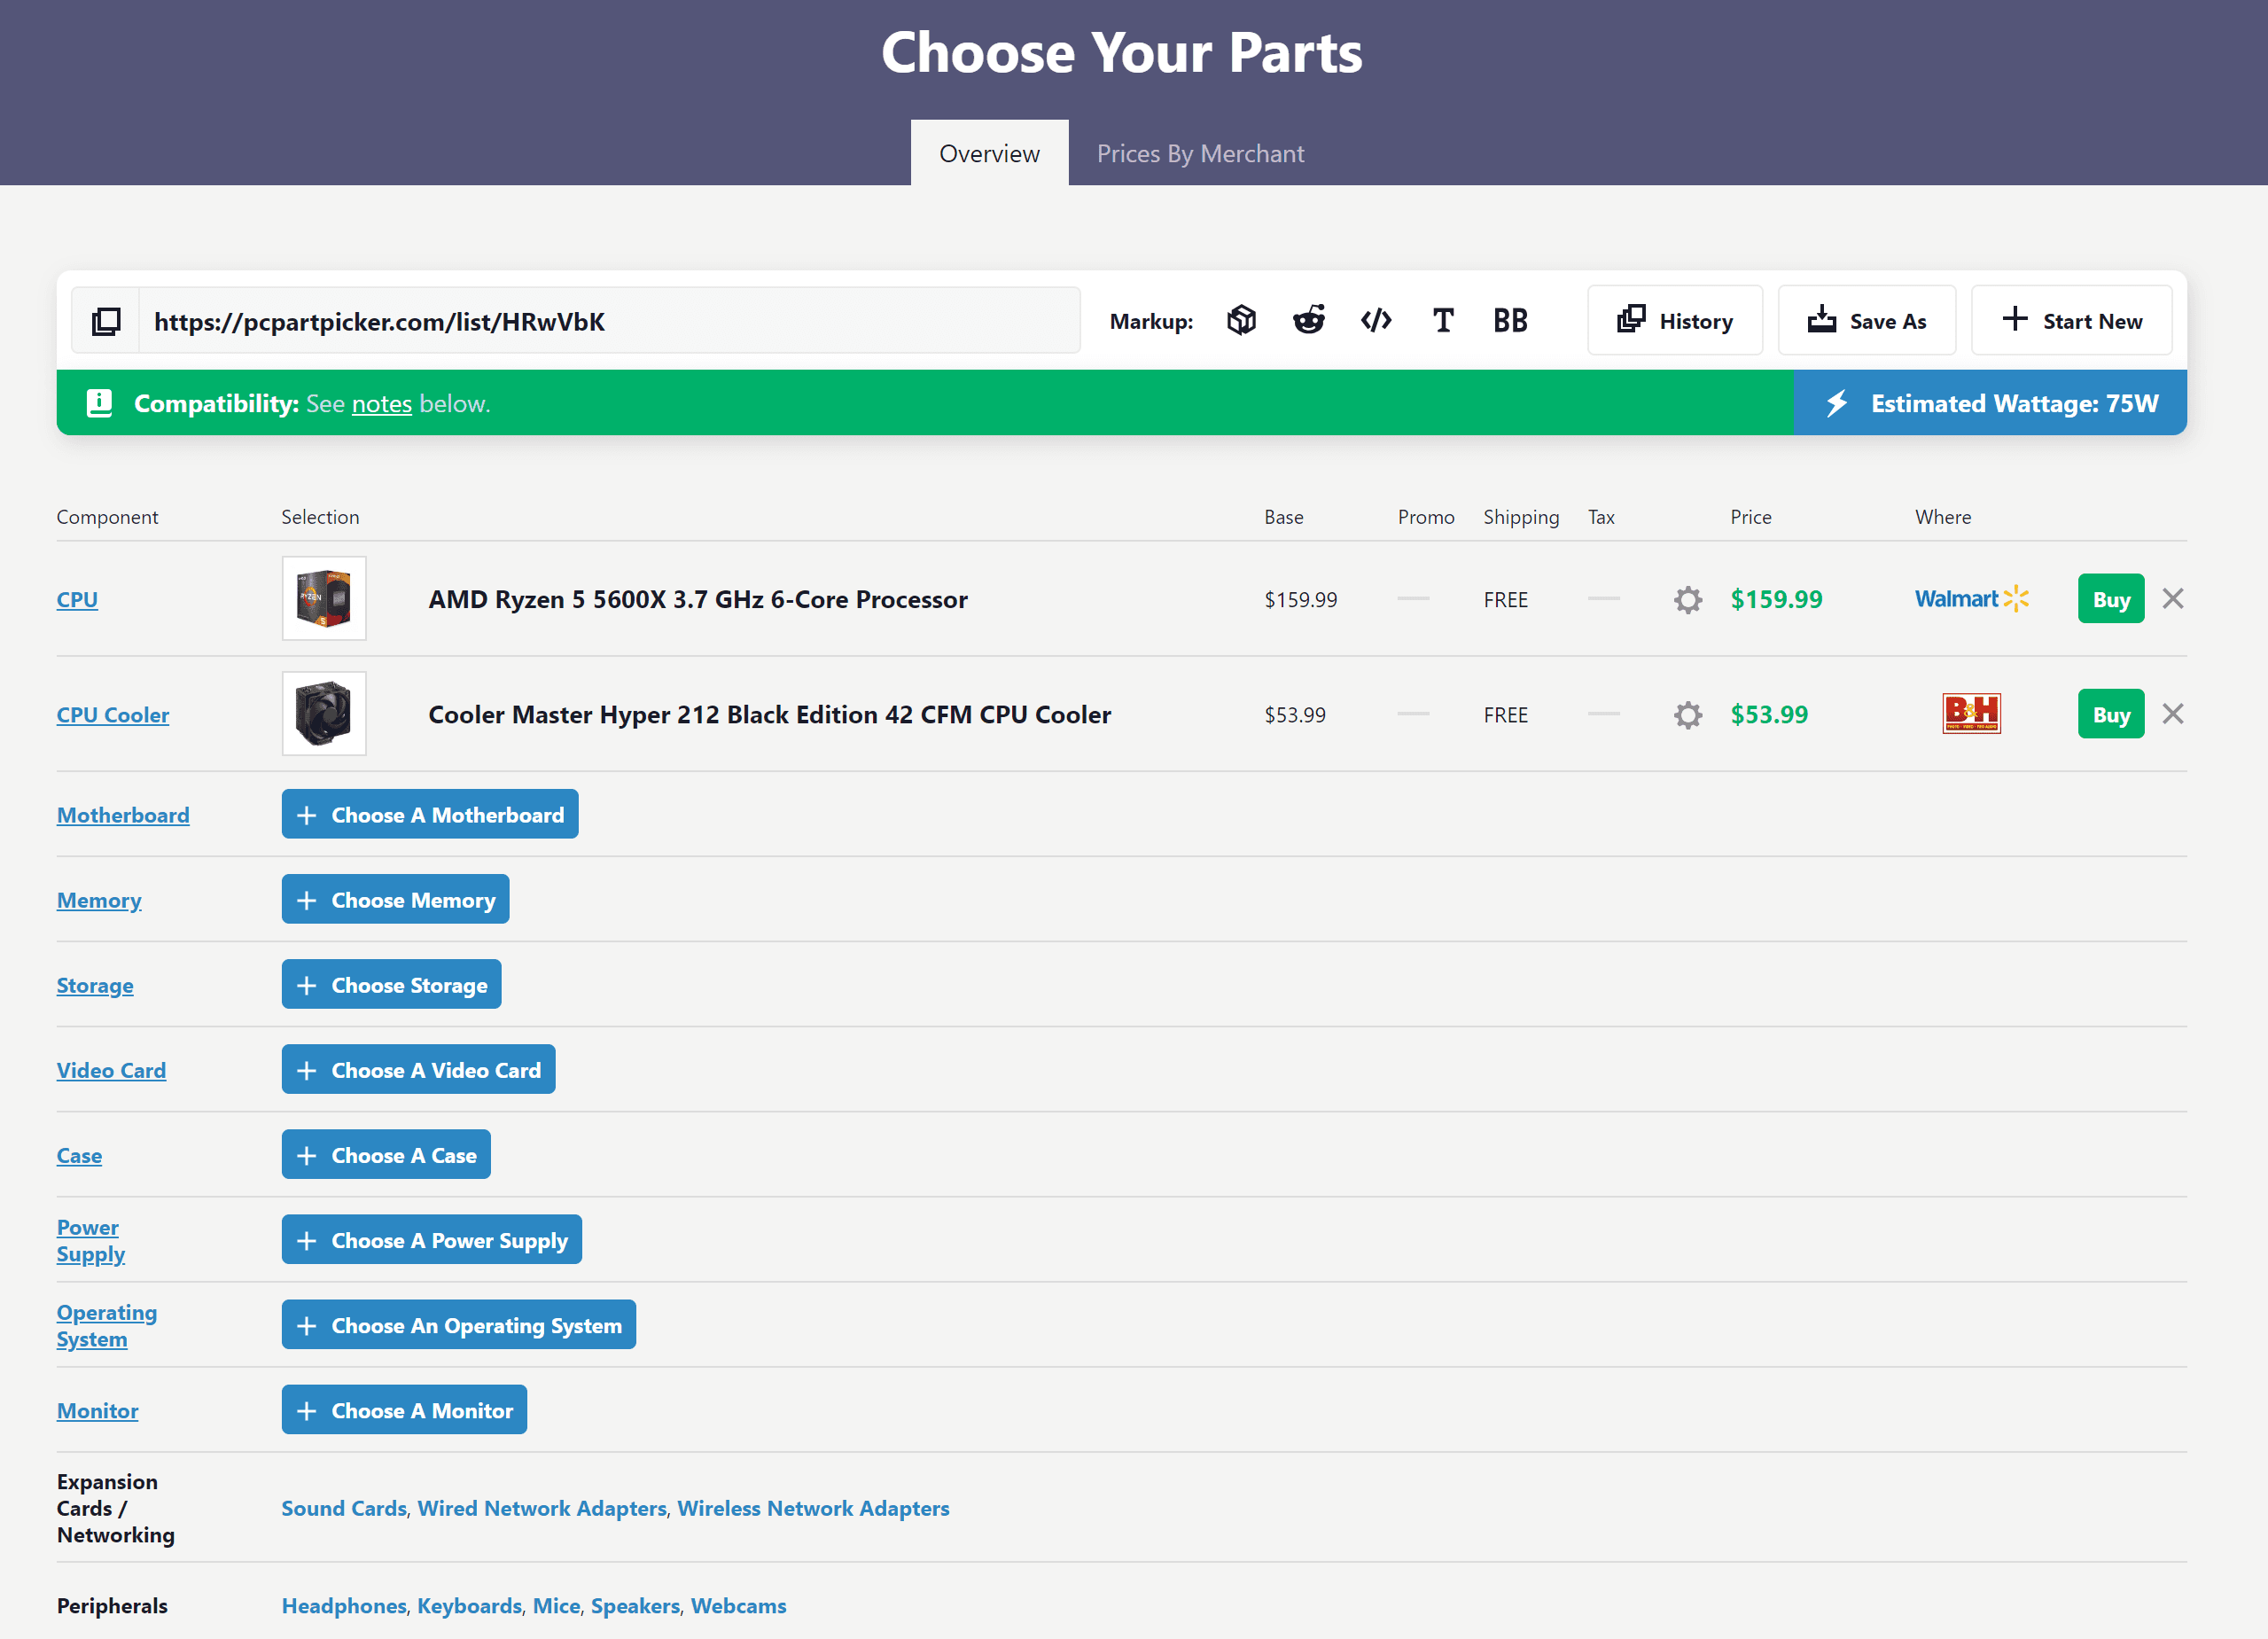This screenshot has height=1639, width=2268.
Task: Remove the CPU Cooler from the list
Action: (x=2173, y=713)
